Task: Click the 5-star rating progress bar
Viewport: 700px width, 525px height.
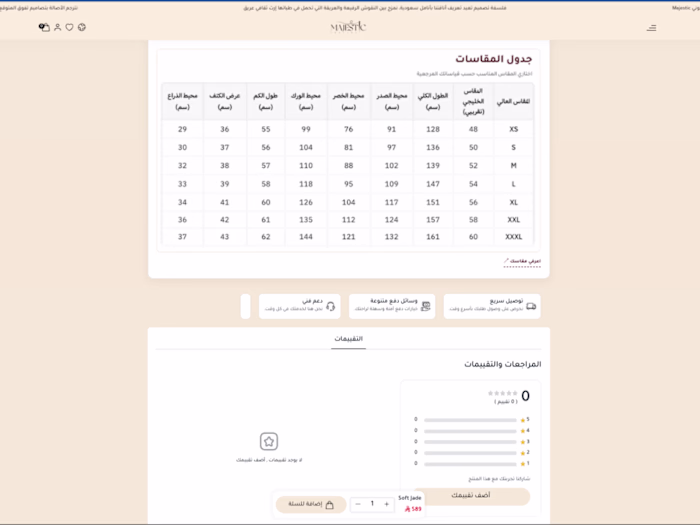Action: click(470, 420)
